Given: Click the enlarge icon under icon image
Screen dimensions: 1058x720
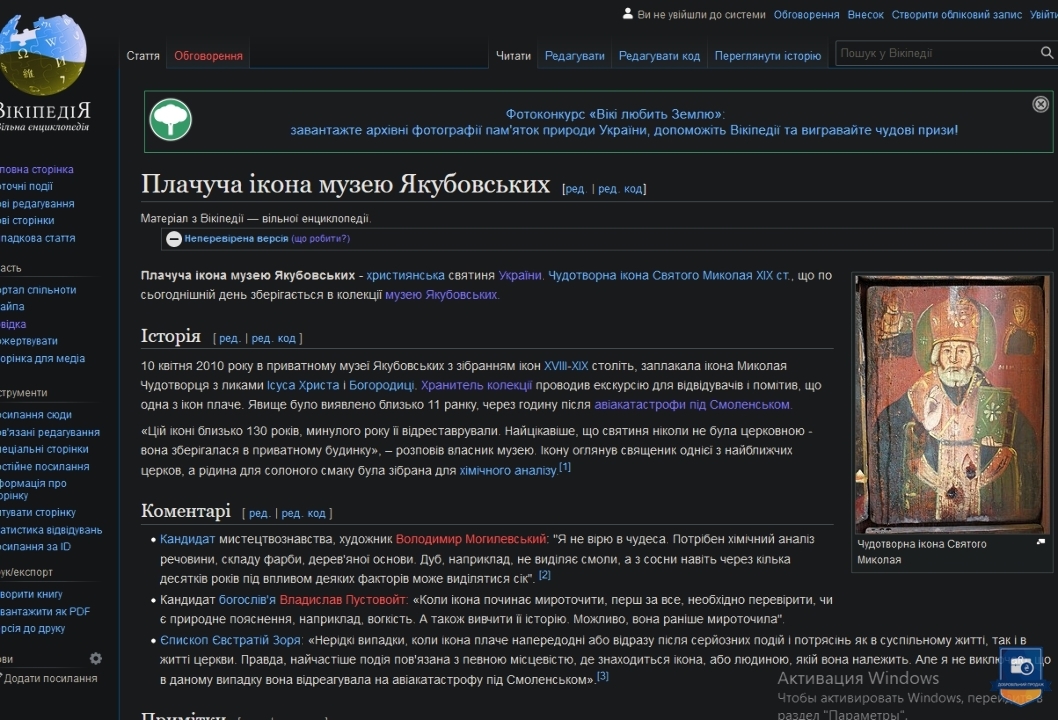Looking at the screenshot, I should 1040,542.
